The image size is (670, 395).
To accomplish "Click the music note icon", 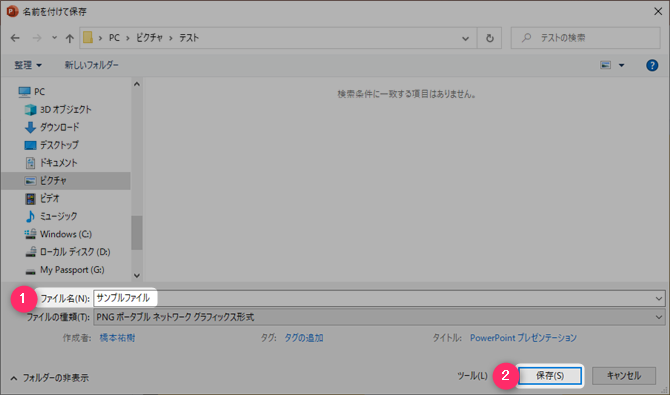I will point(30,216).
